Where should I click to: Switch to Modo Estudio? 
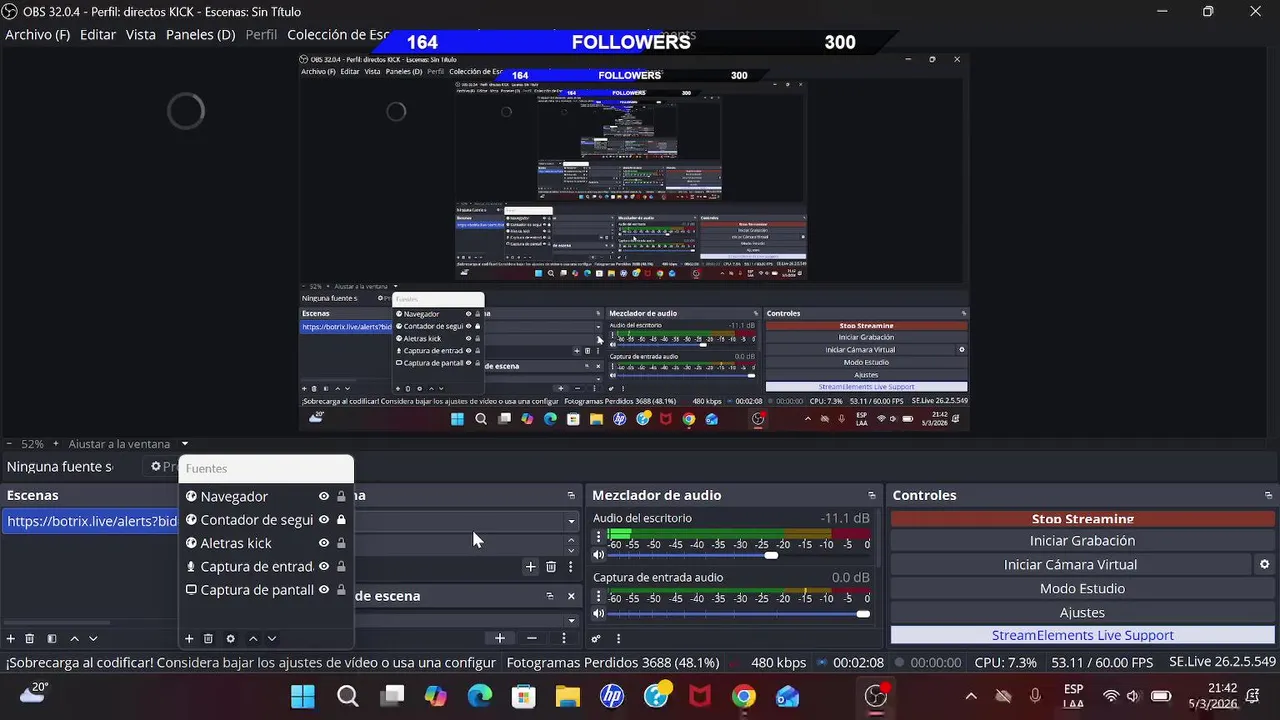[x=1082, y=589]
